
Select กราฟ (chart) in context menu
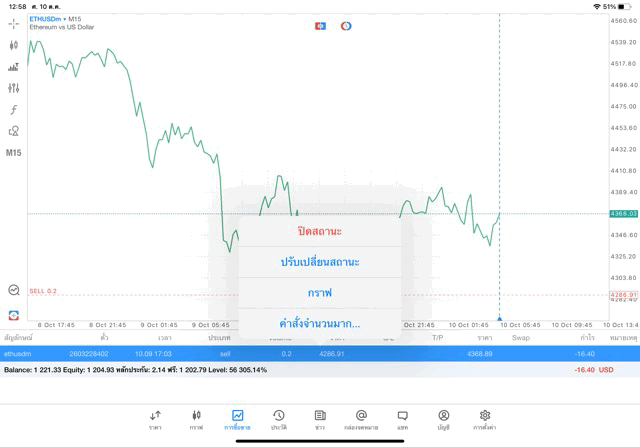pos(319,293)
